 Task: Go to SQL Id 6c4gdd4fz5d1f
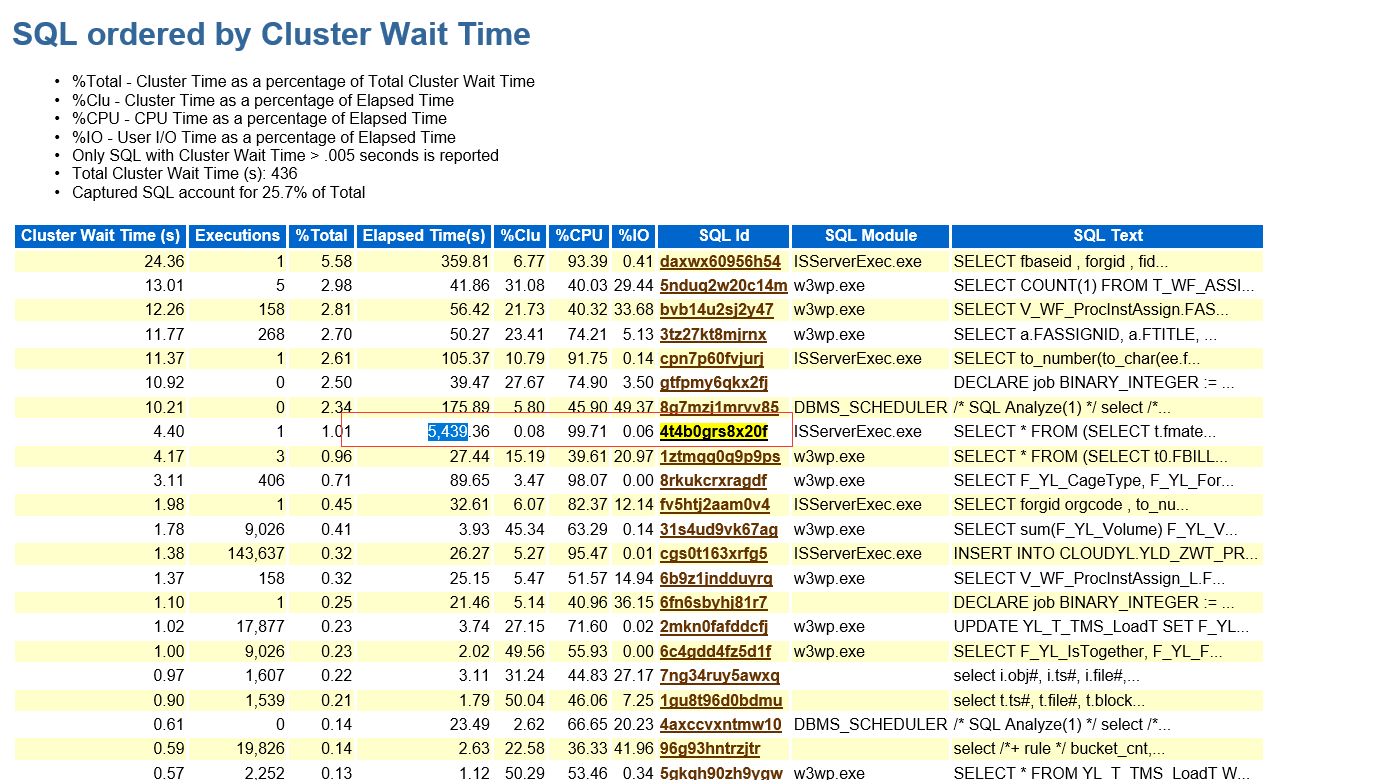[715, 652]
